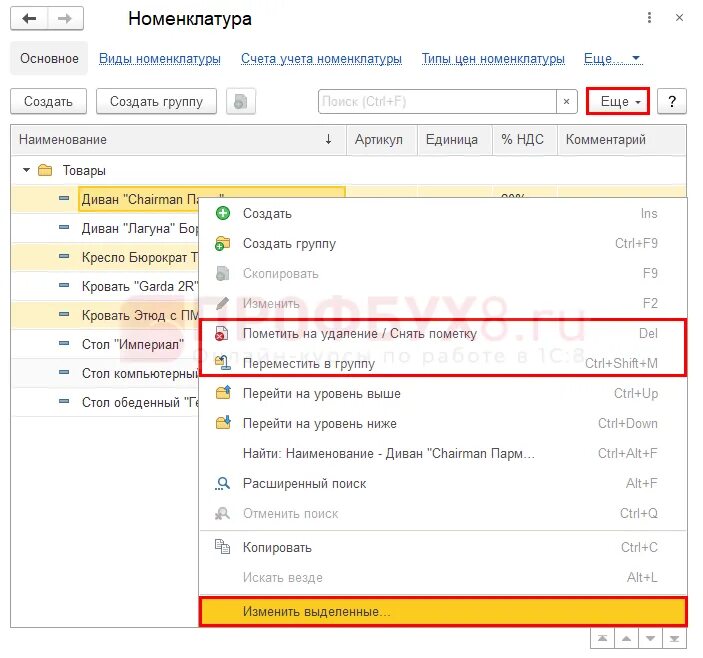Open help with the question mark button
Screen dimensions: 703x658
[x=672, y=101]
